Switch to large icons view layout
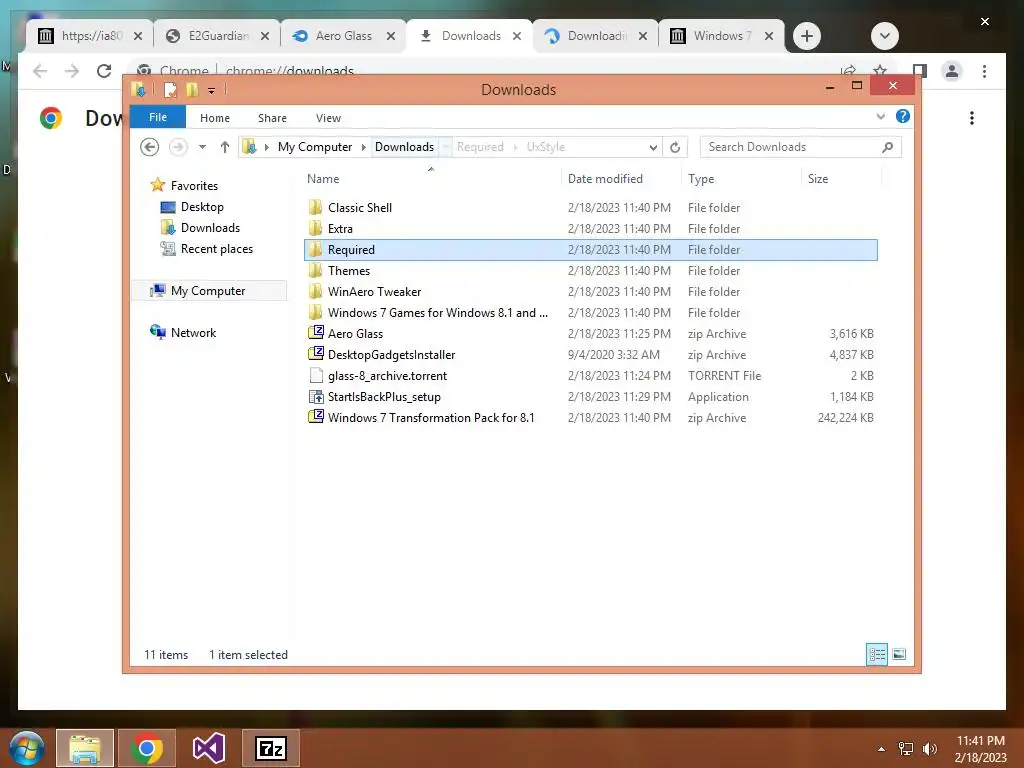1024x768 pixels. tap(899, 654)
